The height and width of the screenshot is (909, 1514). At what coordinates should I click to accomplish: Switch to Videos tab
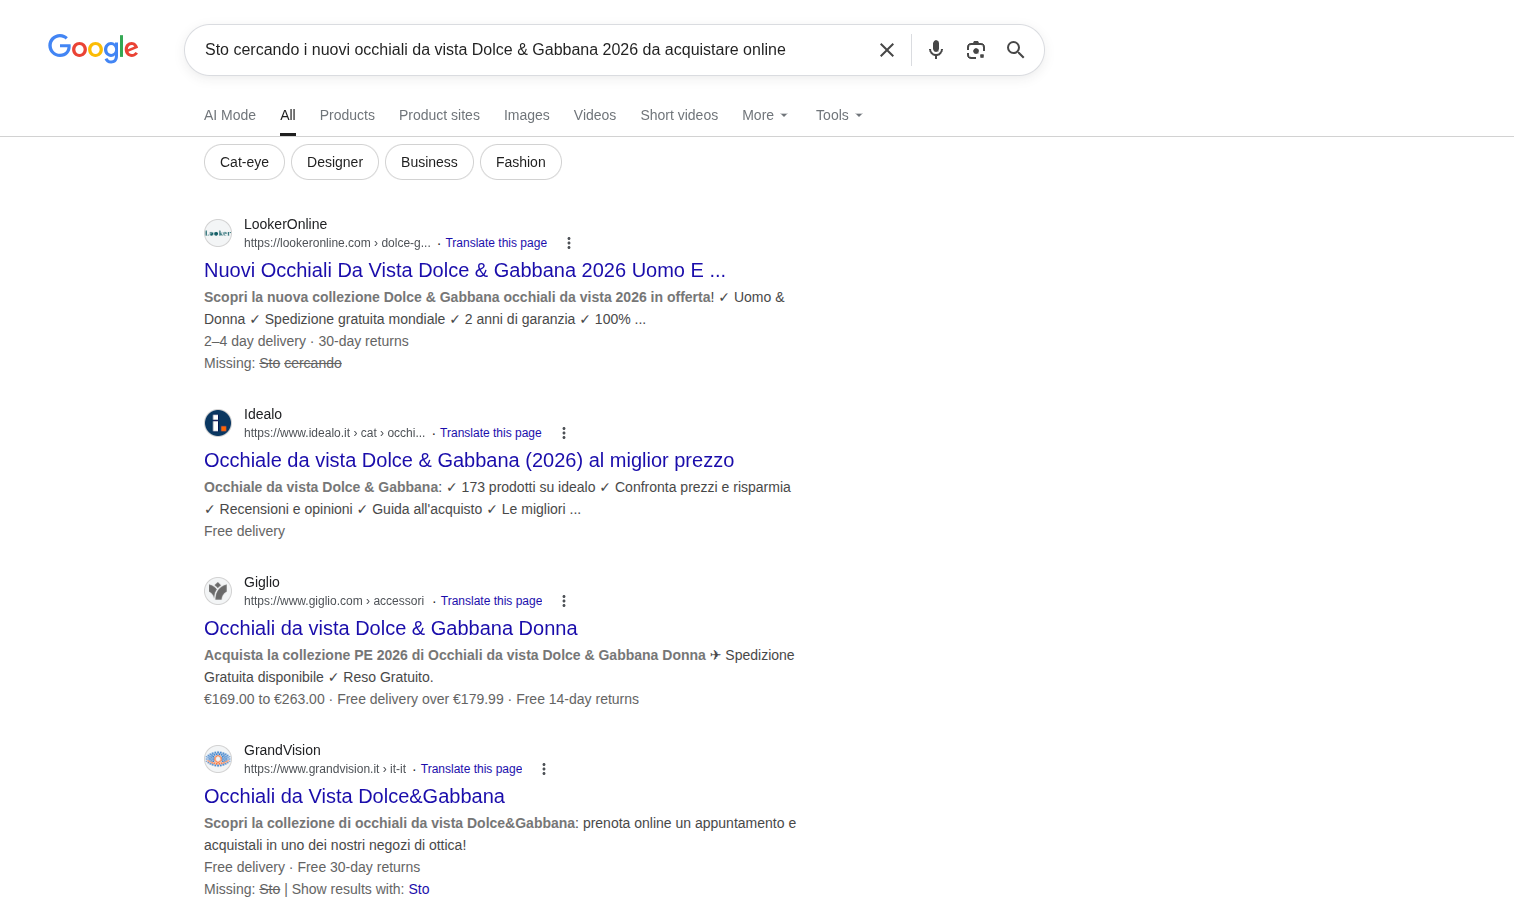(595, 115)
